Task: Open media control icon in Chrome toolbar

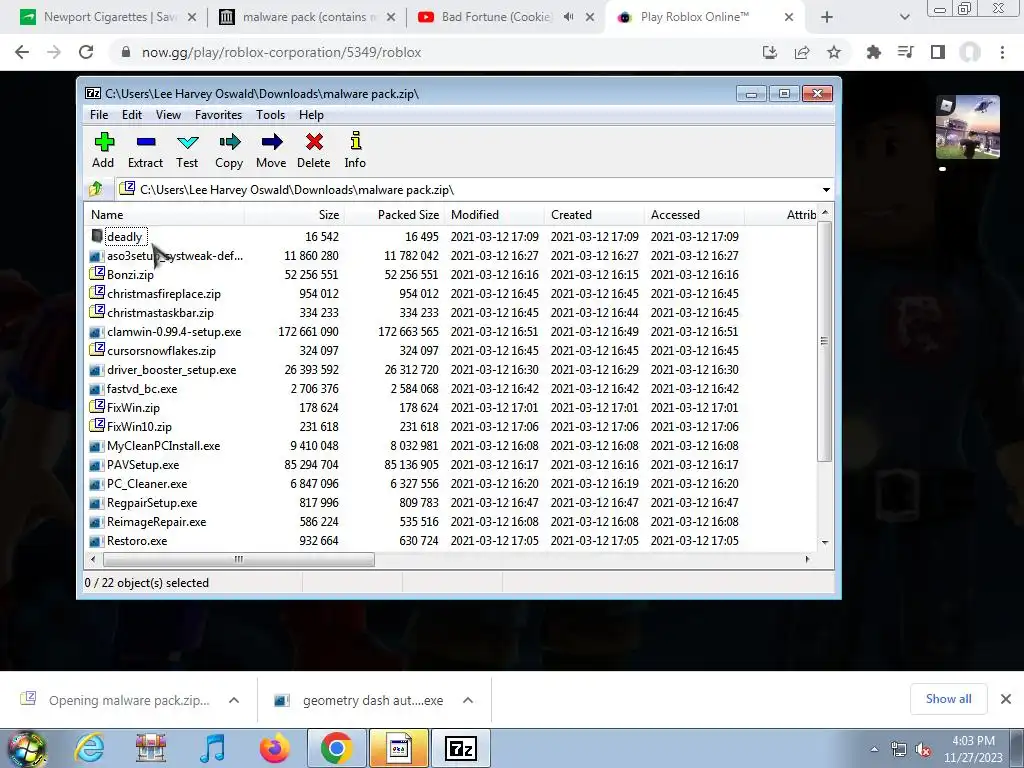Action: pyautogui.click(x=906, y=52)
